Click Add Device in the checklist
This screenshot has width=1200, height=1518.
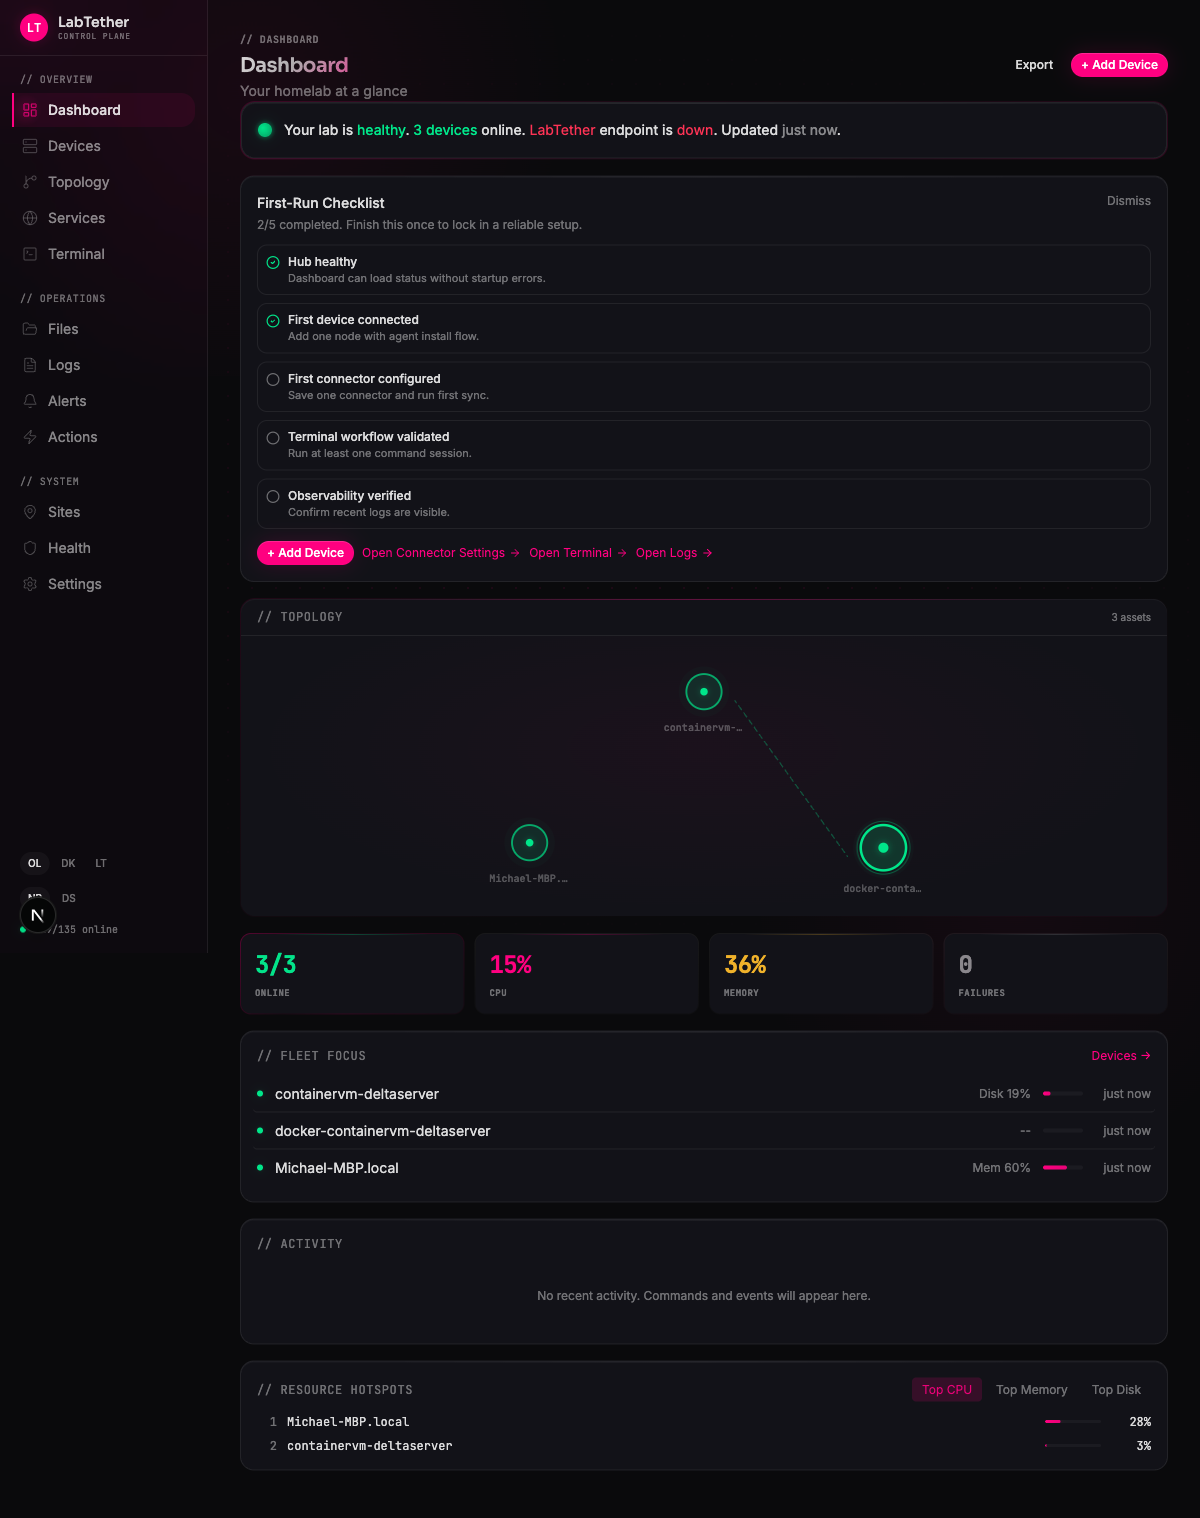coord(305,553)
